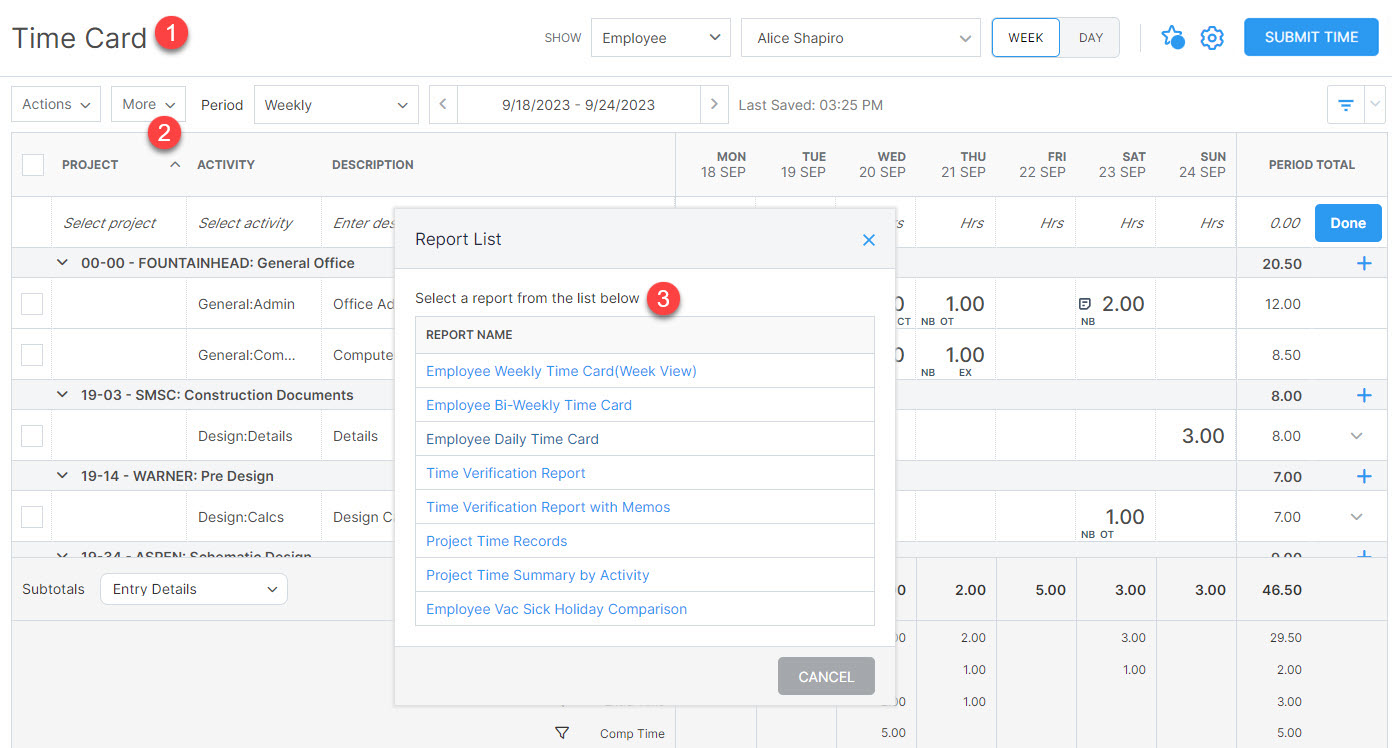This screenshot has width=1392, height=748.
Task: Open the More menu
Action: 147,104
